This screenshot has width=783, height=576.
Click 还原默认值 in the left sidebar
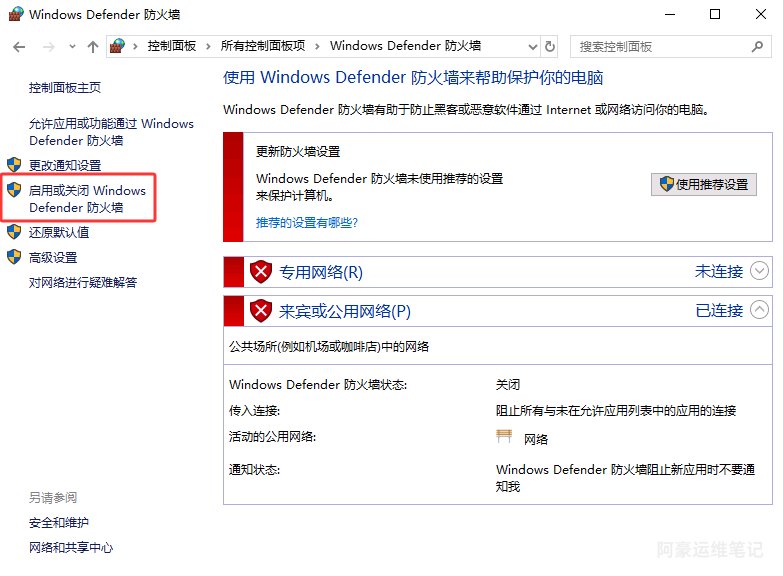click(x=59, y=232)
